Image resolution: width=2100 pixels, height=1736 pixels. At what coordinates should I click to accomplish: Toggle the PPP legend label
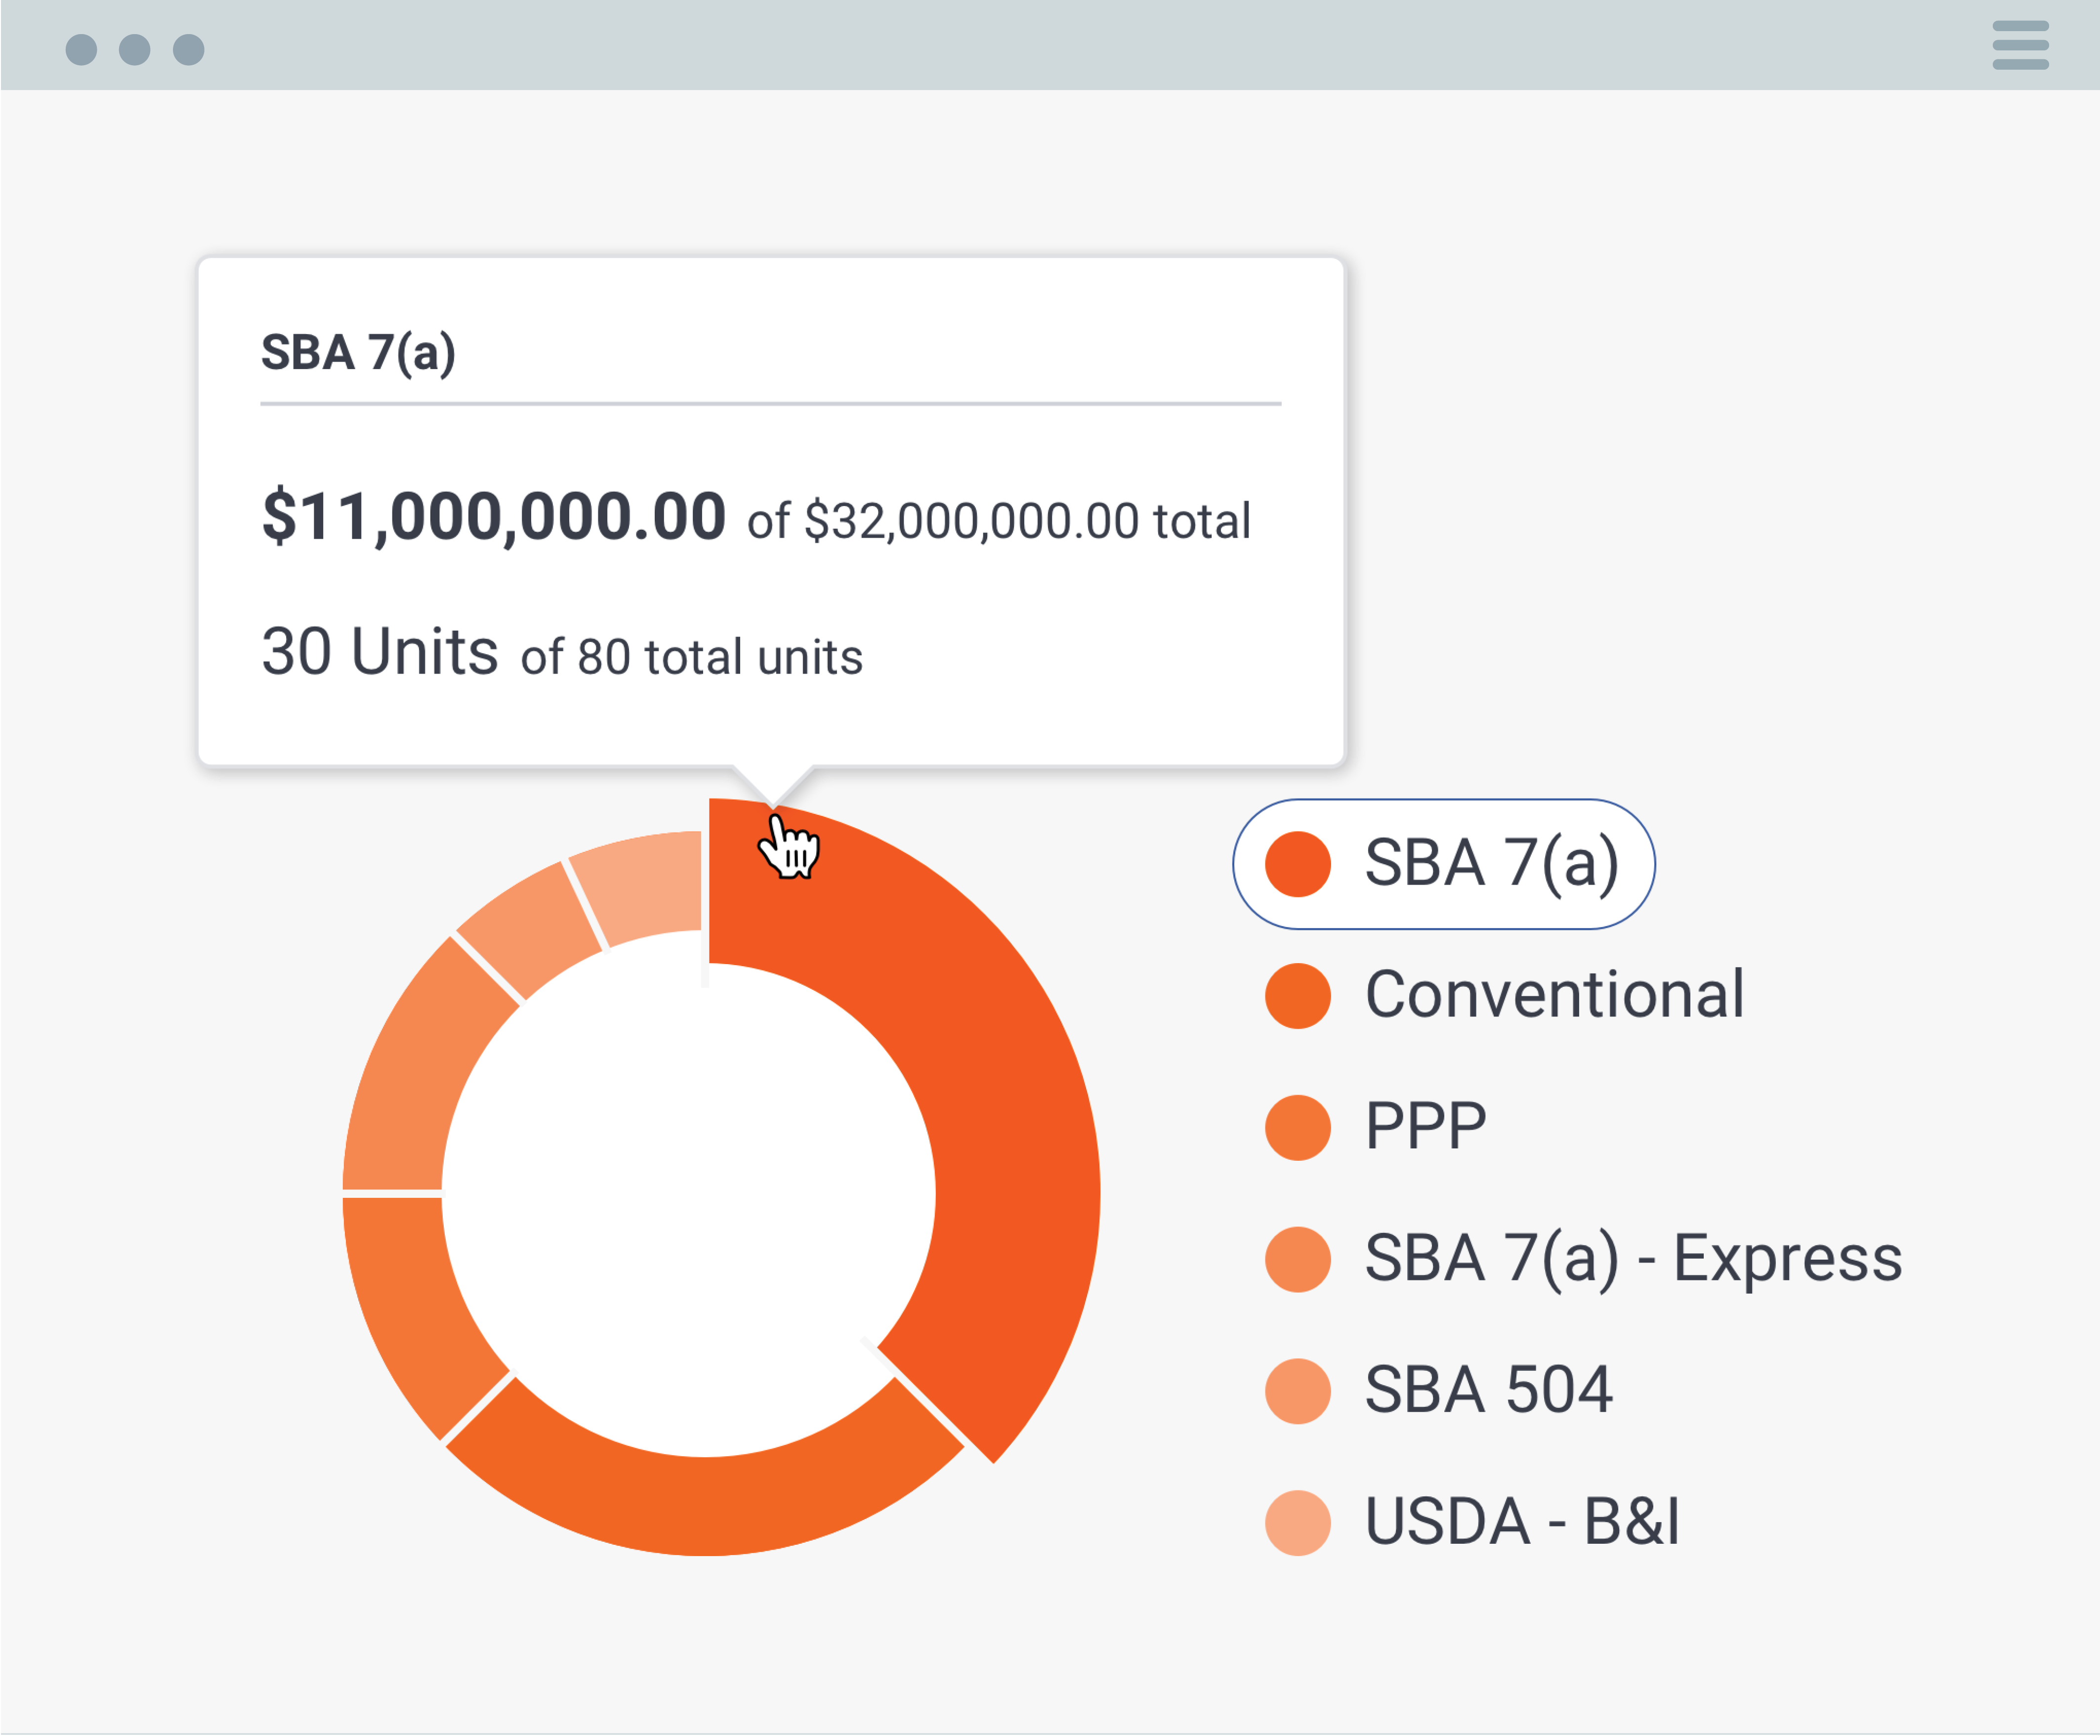[1425, 1127]
